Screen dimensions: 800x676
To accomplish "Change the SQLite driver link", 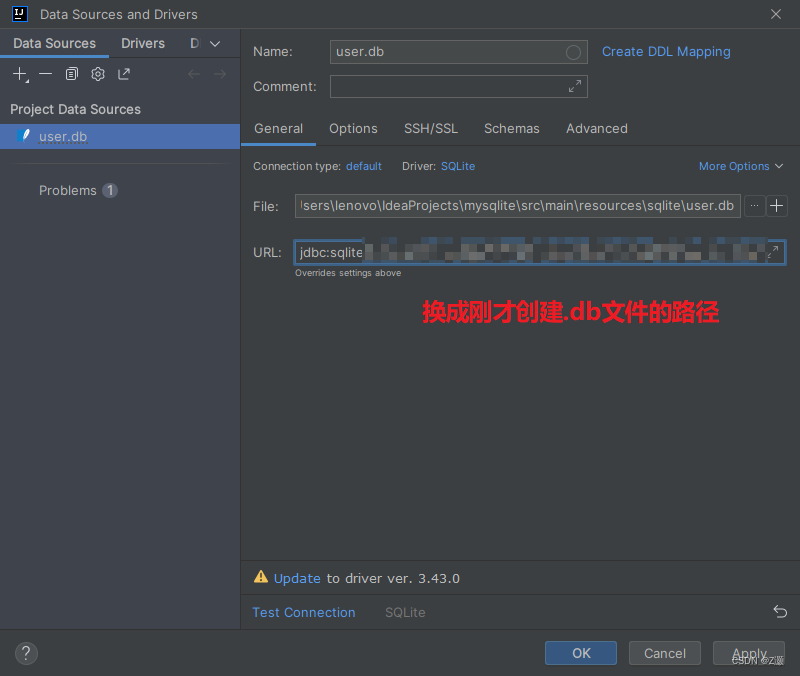I will 458,166.
